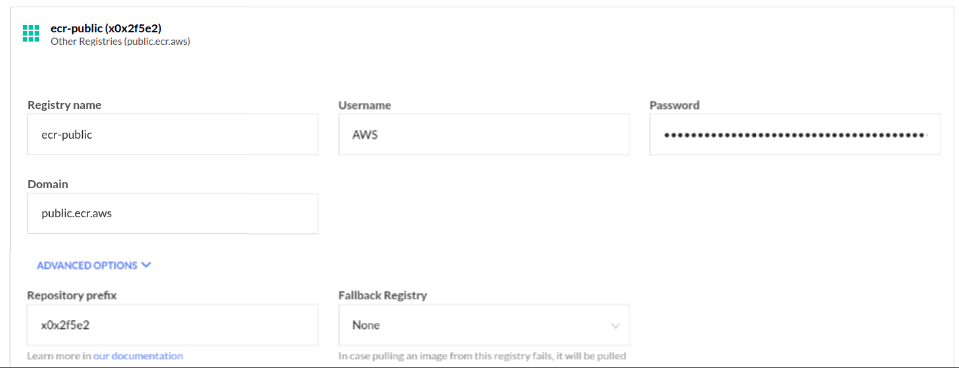
Task: Open the Fallback Registry dropdown showing None
Action: (x=484, y=325)
